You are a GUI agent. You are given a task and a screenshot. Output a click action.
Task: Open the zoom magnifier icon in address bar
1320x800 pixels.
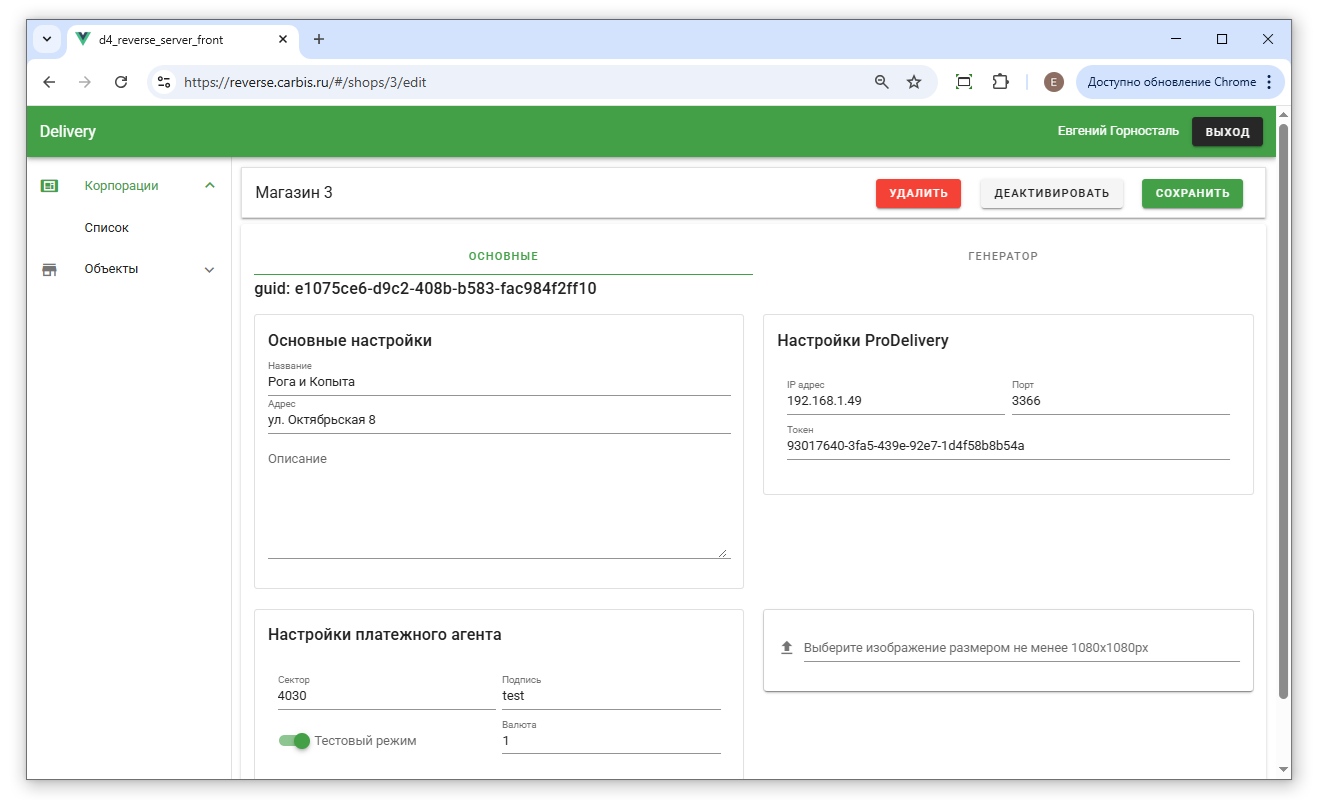click(882, 82)
